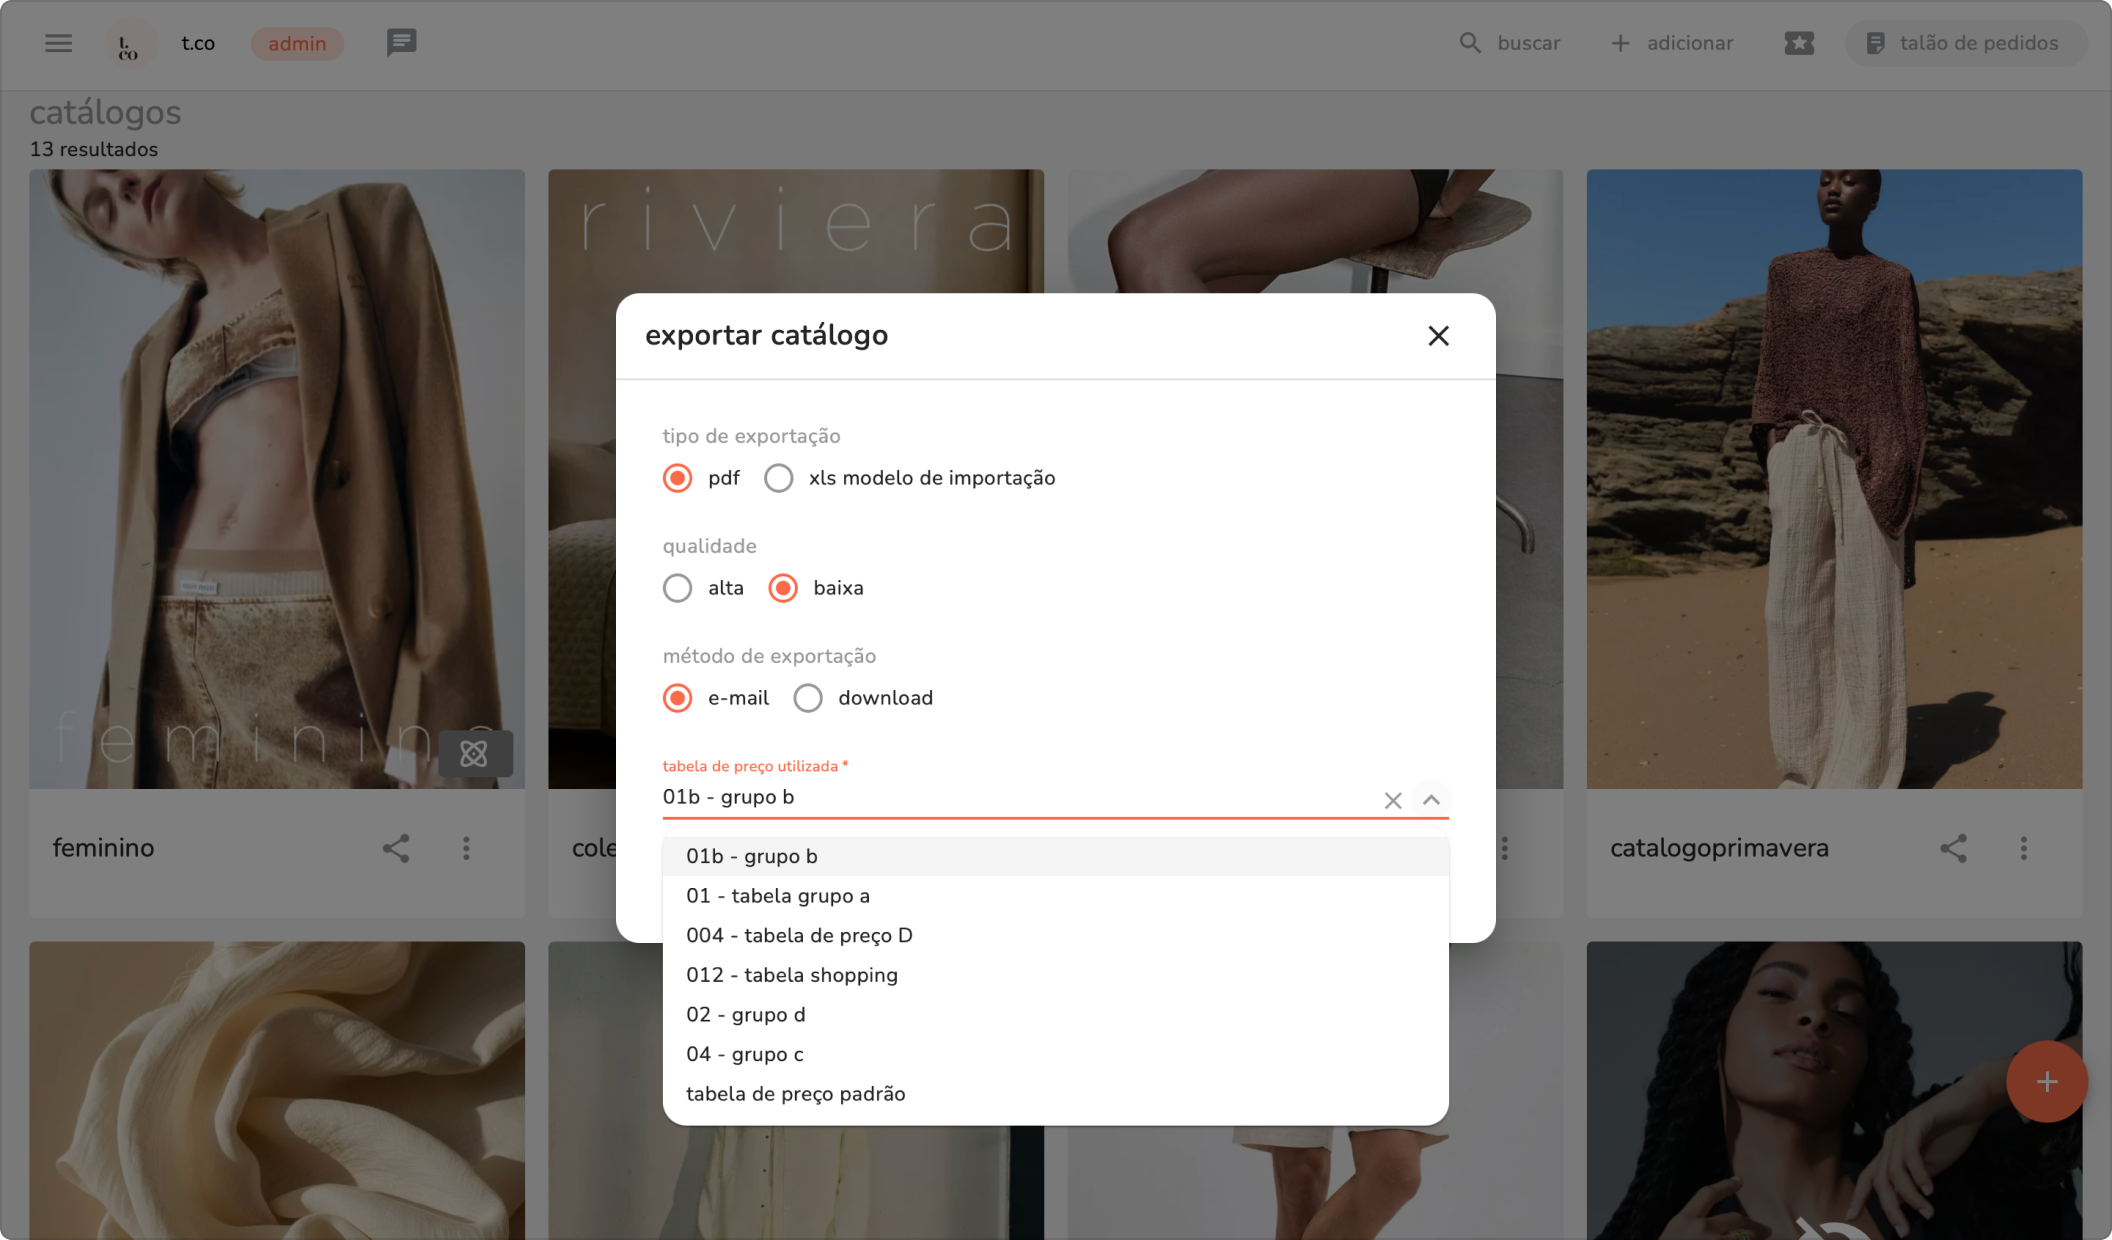This screenshot has width=2112, height=1240.
Task: Collapse the price table dropdown chevron
Action: pos(1431,800)
